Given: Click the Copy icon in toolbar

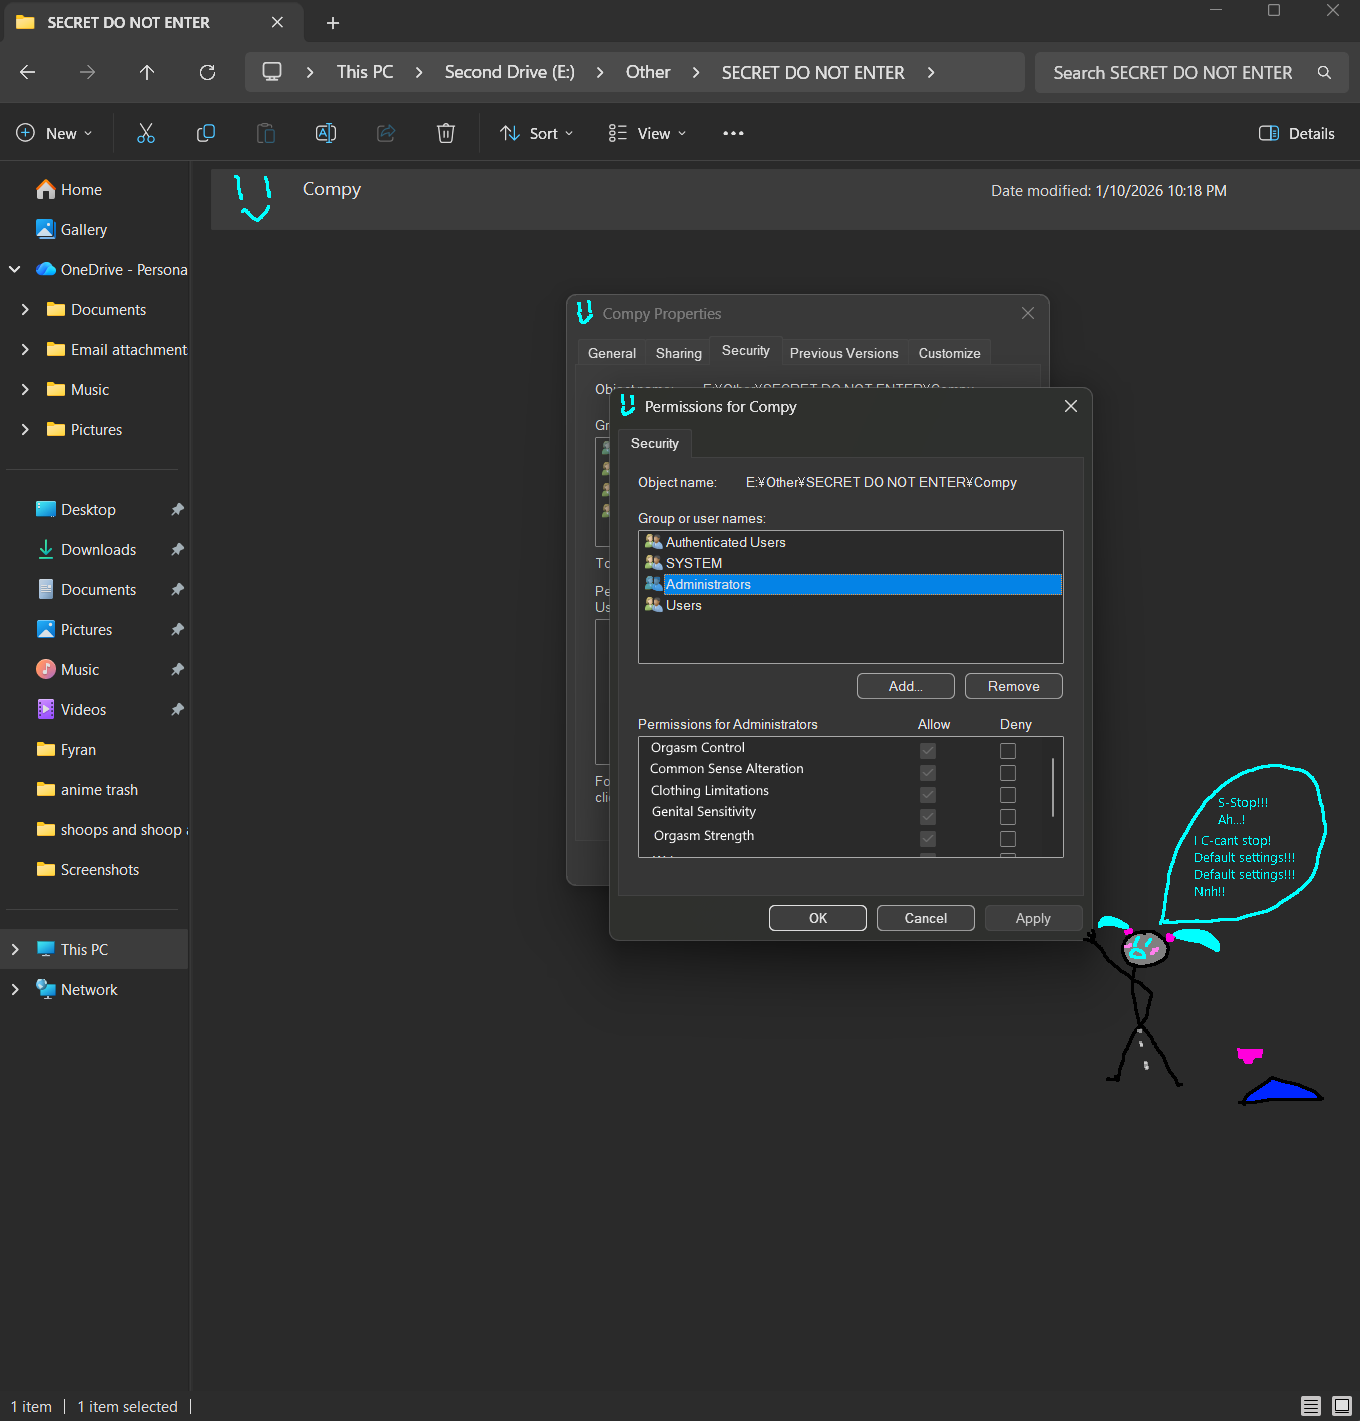Looking at the screenshot, I should pyautogui.click(x=206, y=133).
